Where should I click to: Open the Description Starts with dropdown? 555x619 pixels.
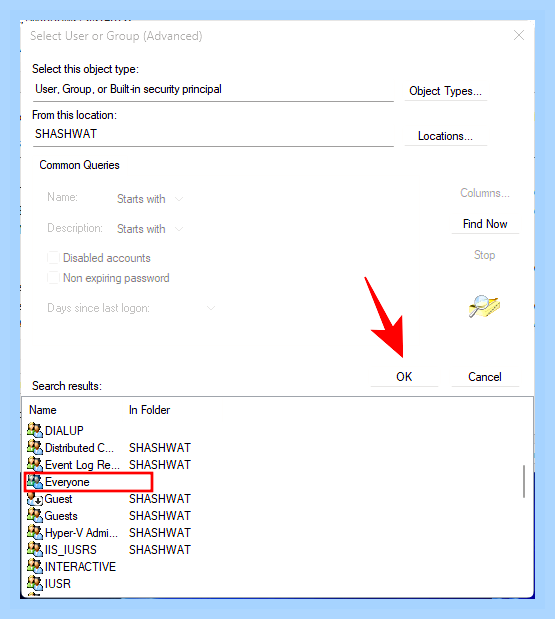[x=150, y=229]
